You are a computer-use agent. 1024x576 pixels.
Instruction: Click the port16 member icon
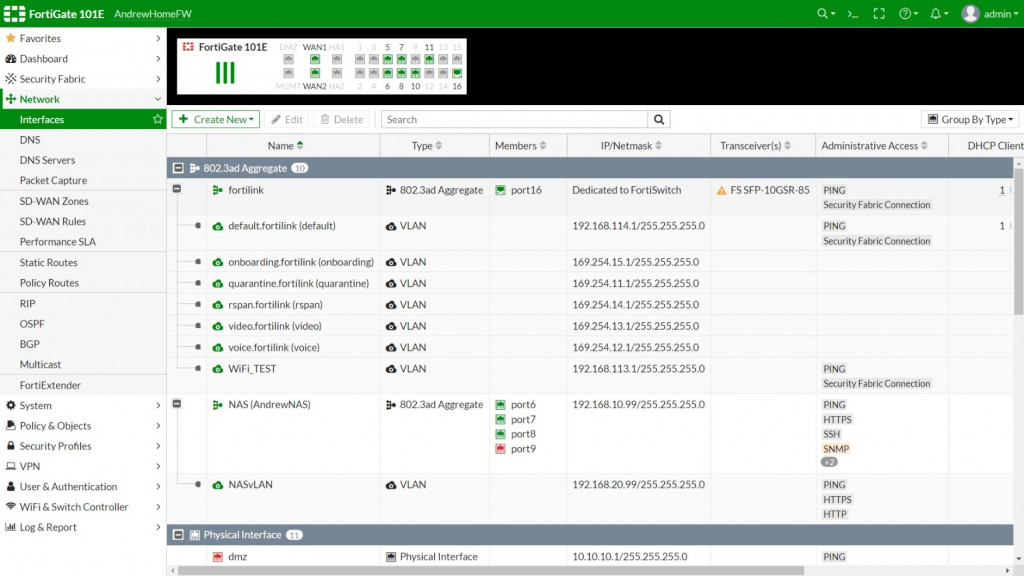click(x=500, y=191)
